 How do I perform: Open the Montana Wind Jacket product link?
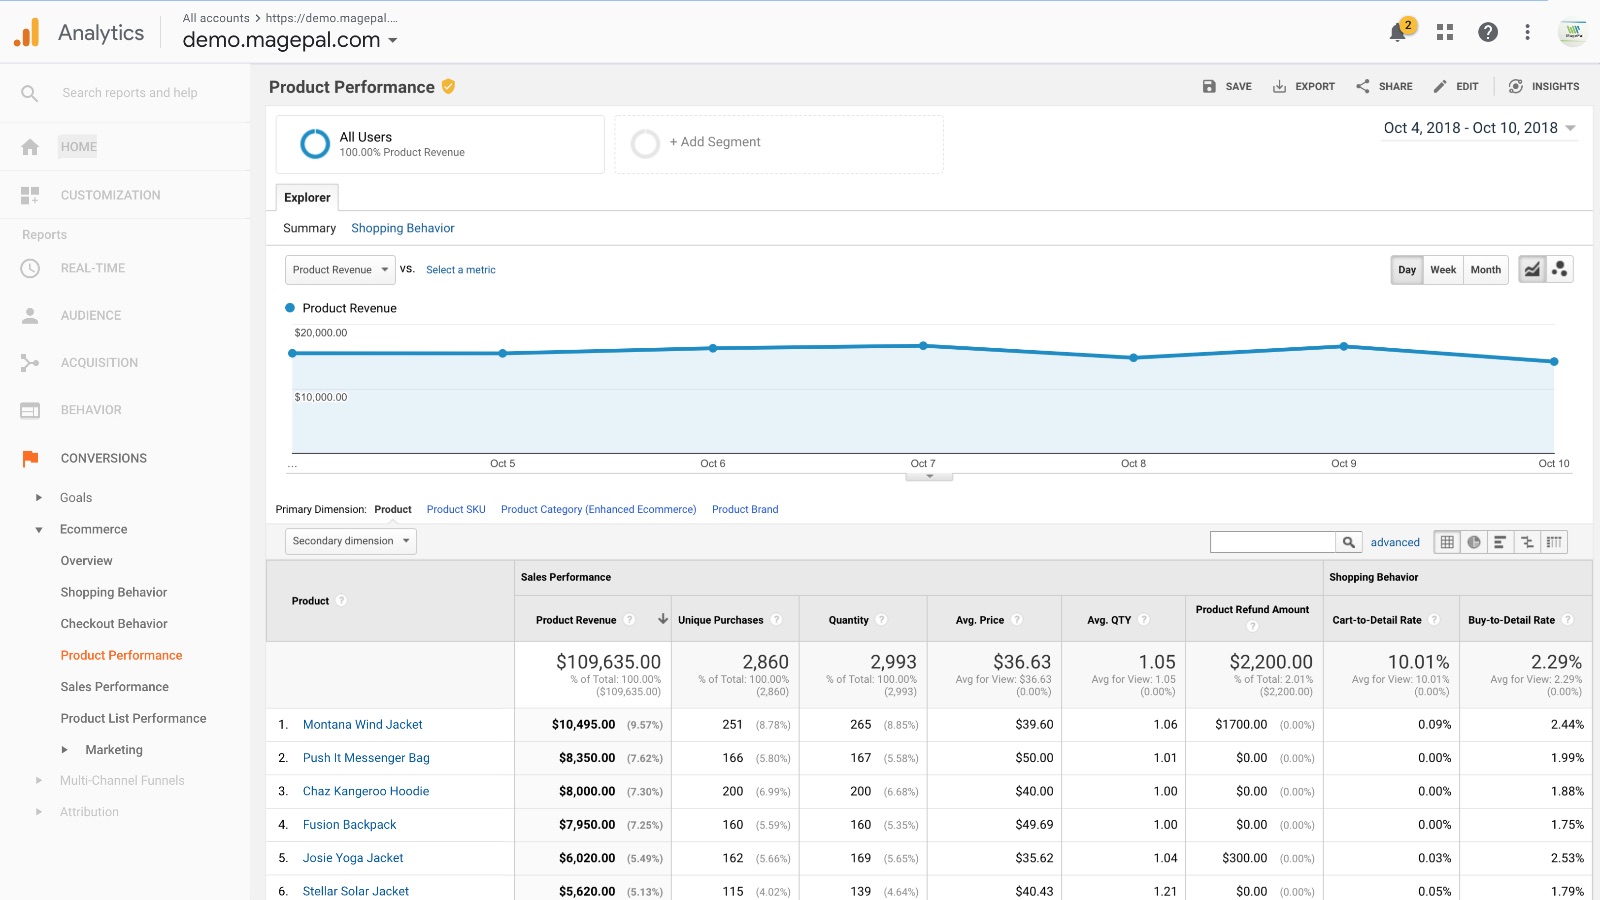[363, 725]
